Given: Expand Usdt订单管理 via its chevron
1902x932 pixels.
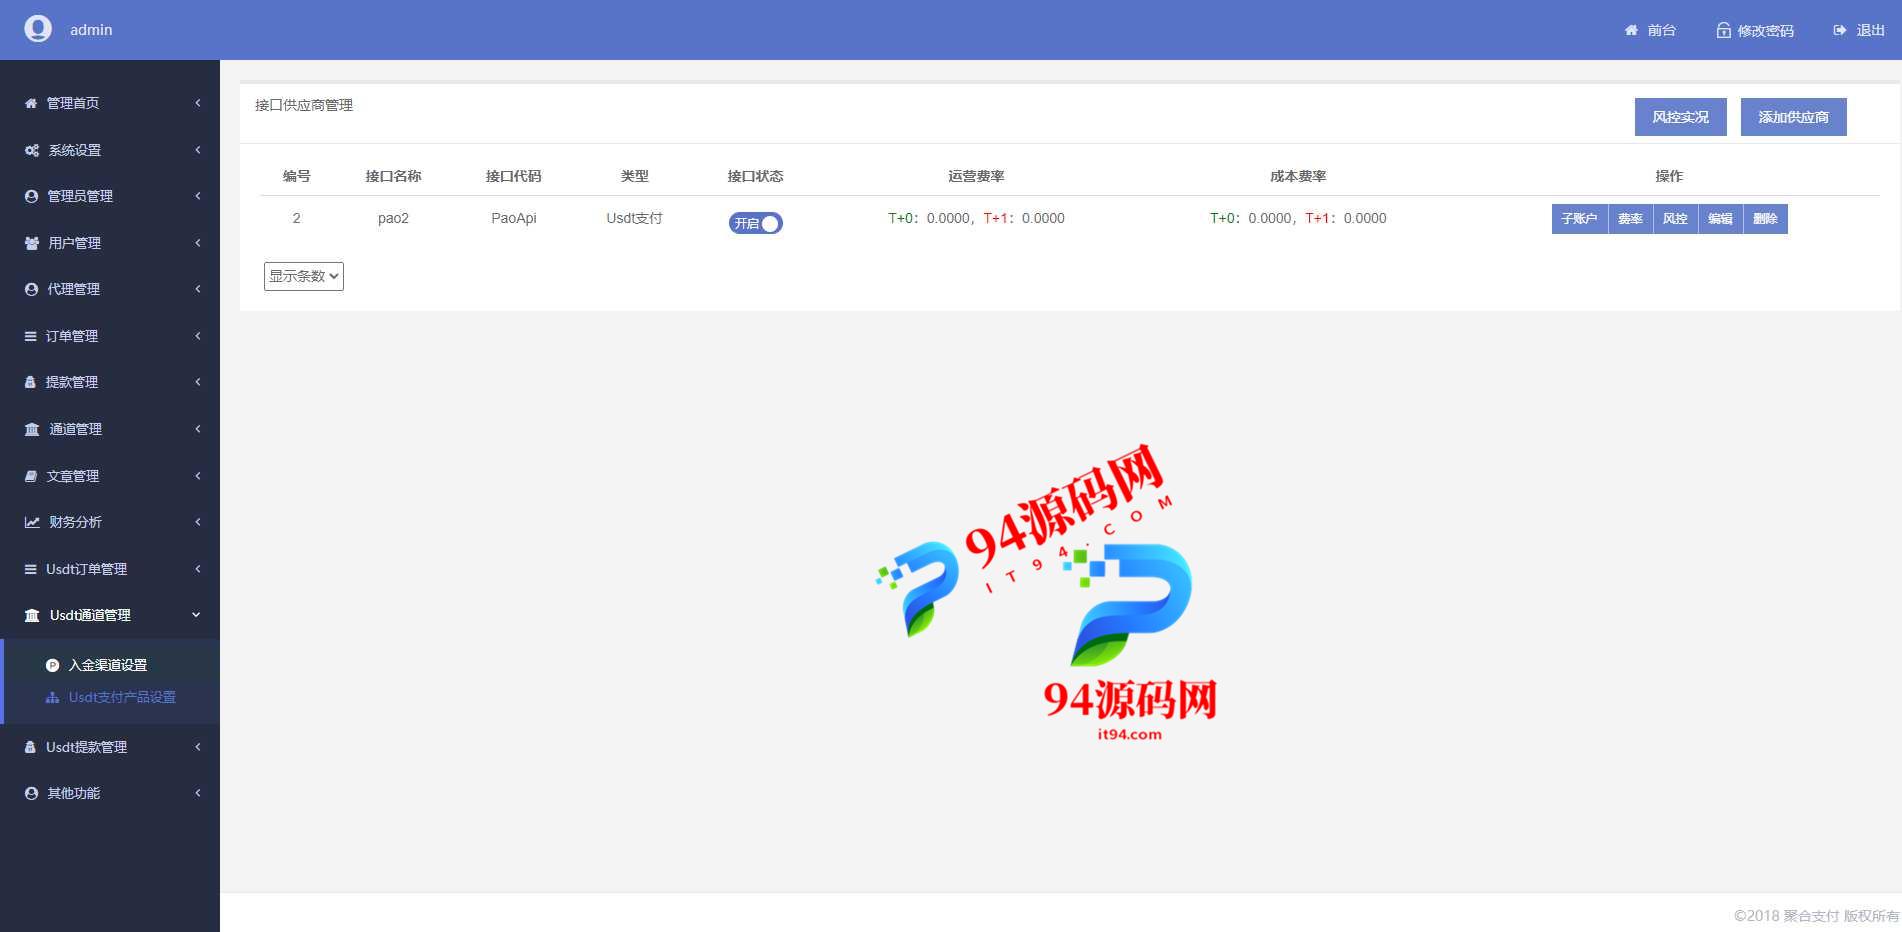Looking at the screenshot, I should pyautogui.click(x=198, y=569).
